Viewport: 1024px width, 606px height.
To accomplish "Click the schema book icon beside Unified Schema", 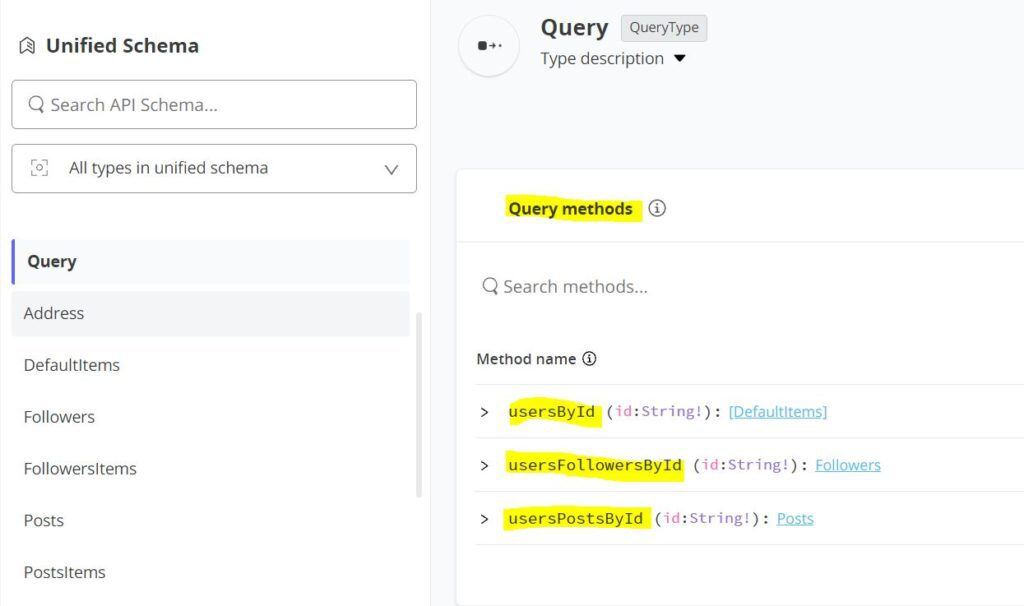I will [x=27, y=45].
